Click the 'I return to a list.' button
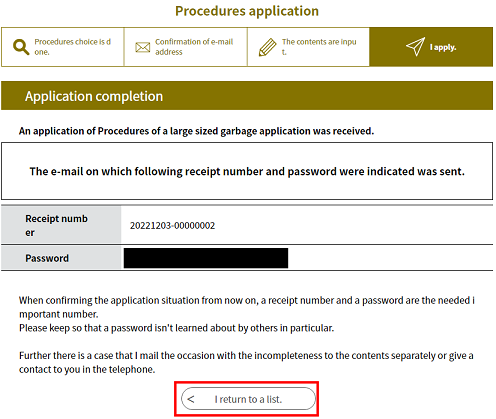The width and height of the screenshot is (496, 419). (x=248, y=399)
